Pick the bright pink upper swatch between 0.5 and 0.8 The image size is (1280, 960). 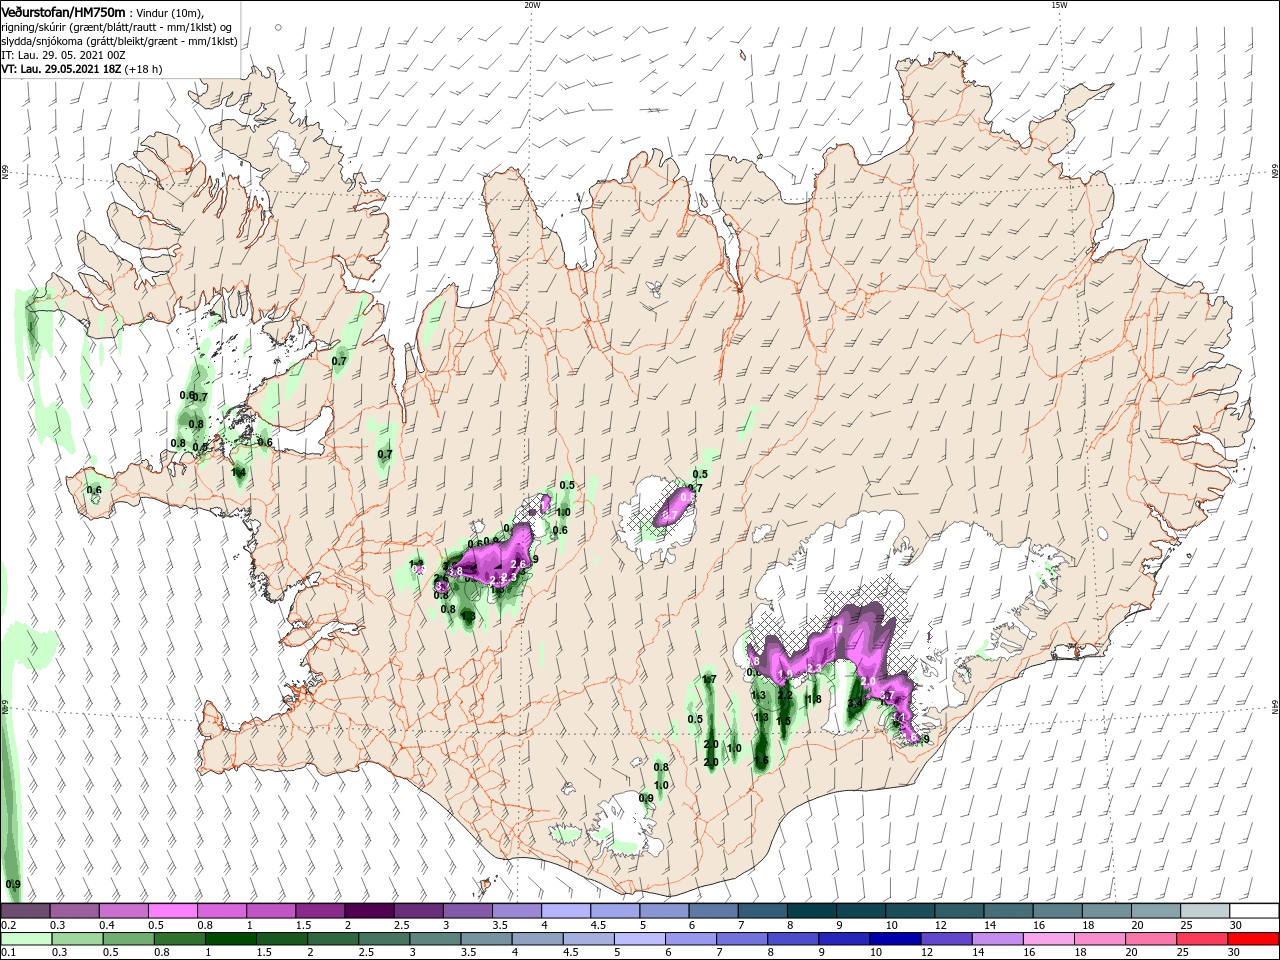pos(172,911)
